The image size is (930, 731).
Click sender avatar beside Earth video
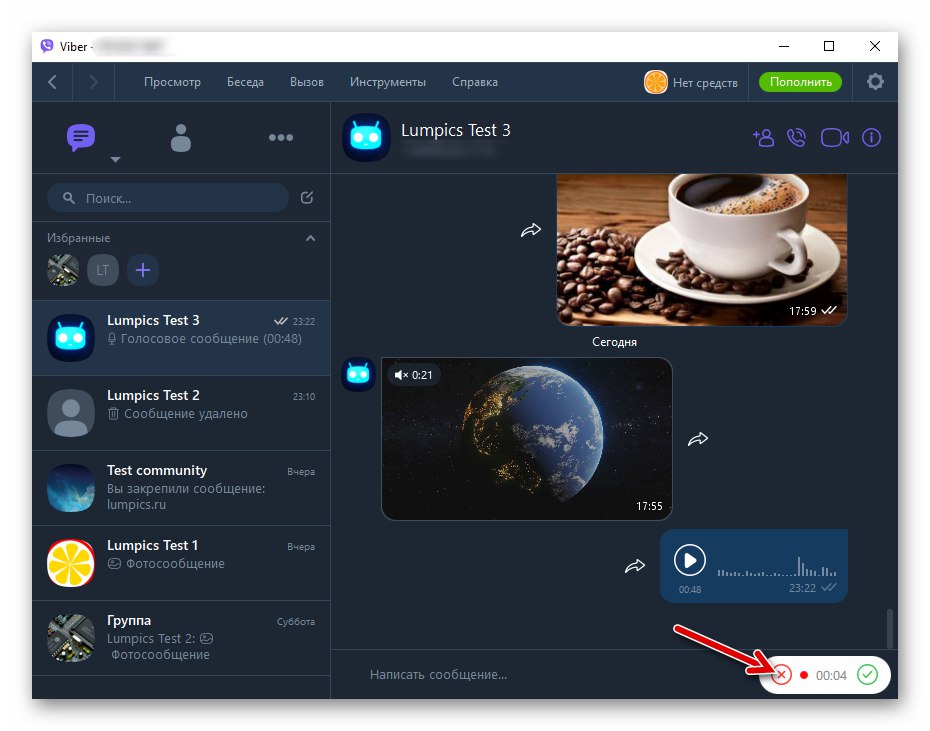coord(358,374)
